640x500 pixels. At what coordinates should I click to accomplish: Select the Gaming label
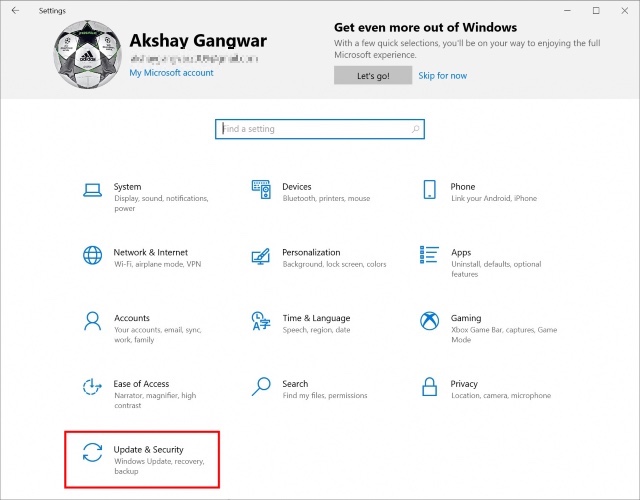click(x=466, y=318)
